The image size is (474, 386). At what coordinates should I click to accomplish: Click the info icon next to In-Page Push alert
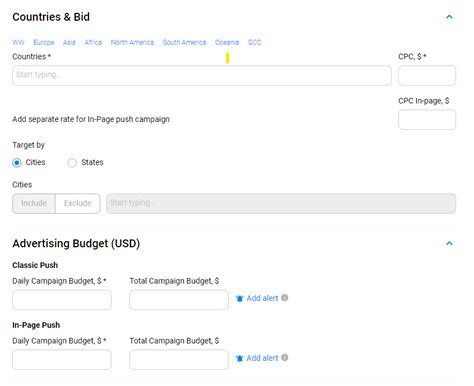click(x=284, y=357)
